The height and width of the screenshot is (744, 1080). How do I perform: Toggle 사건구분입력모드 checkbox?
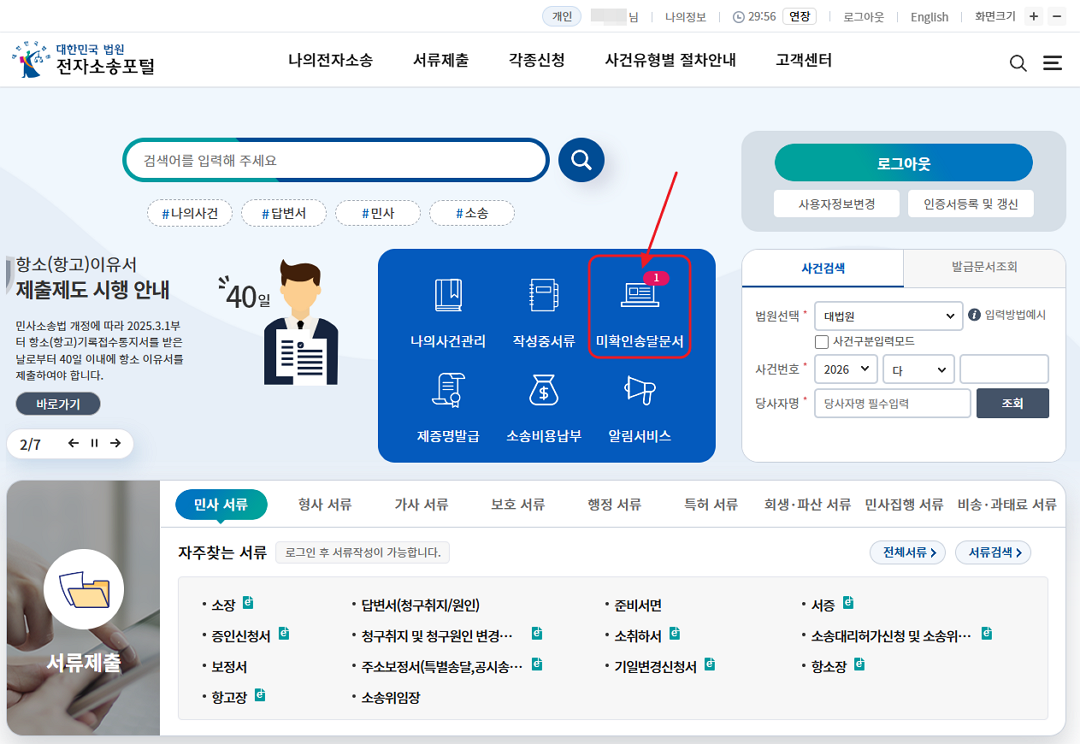click(822, 342)
